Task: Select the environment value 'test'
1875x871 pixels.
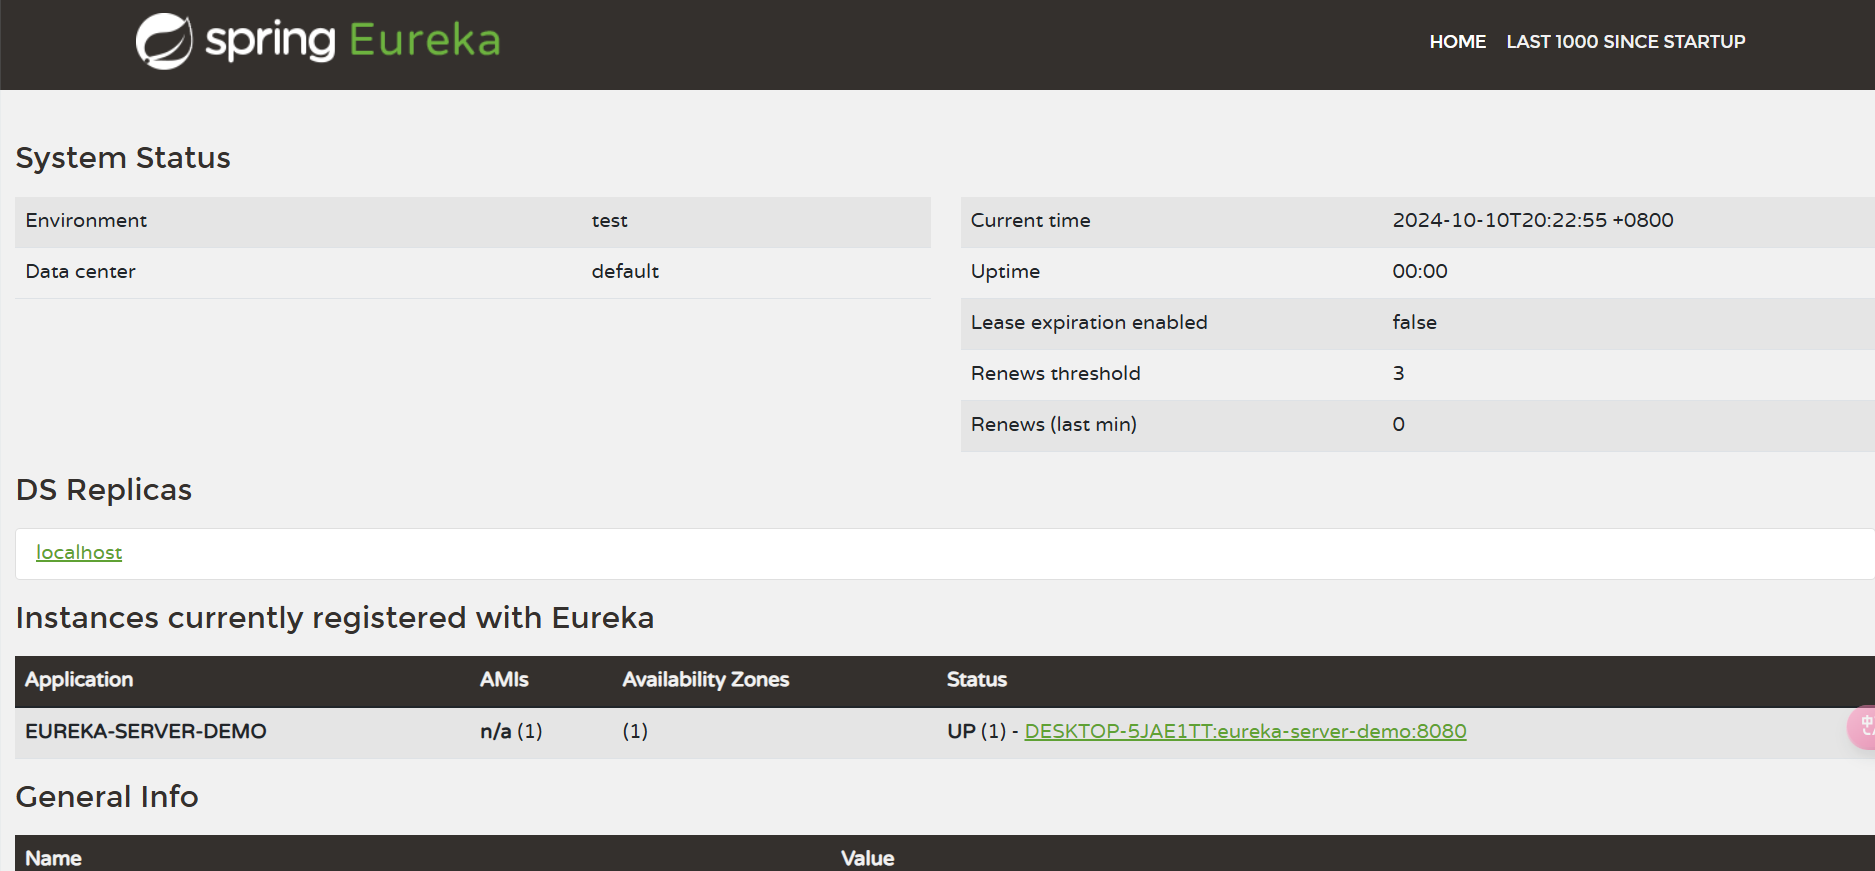Action: pos(609,221)
